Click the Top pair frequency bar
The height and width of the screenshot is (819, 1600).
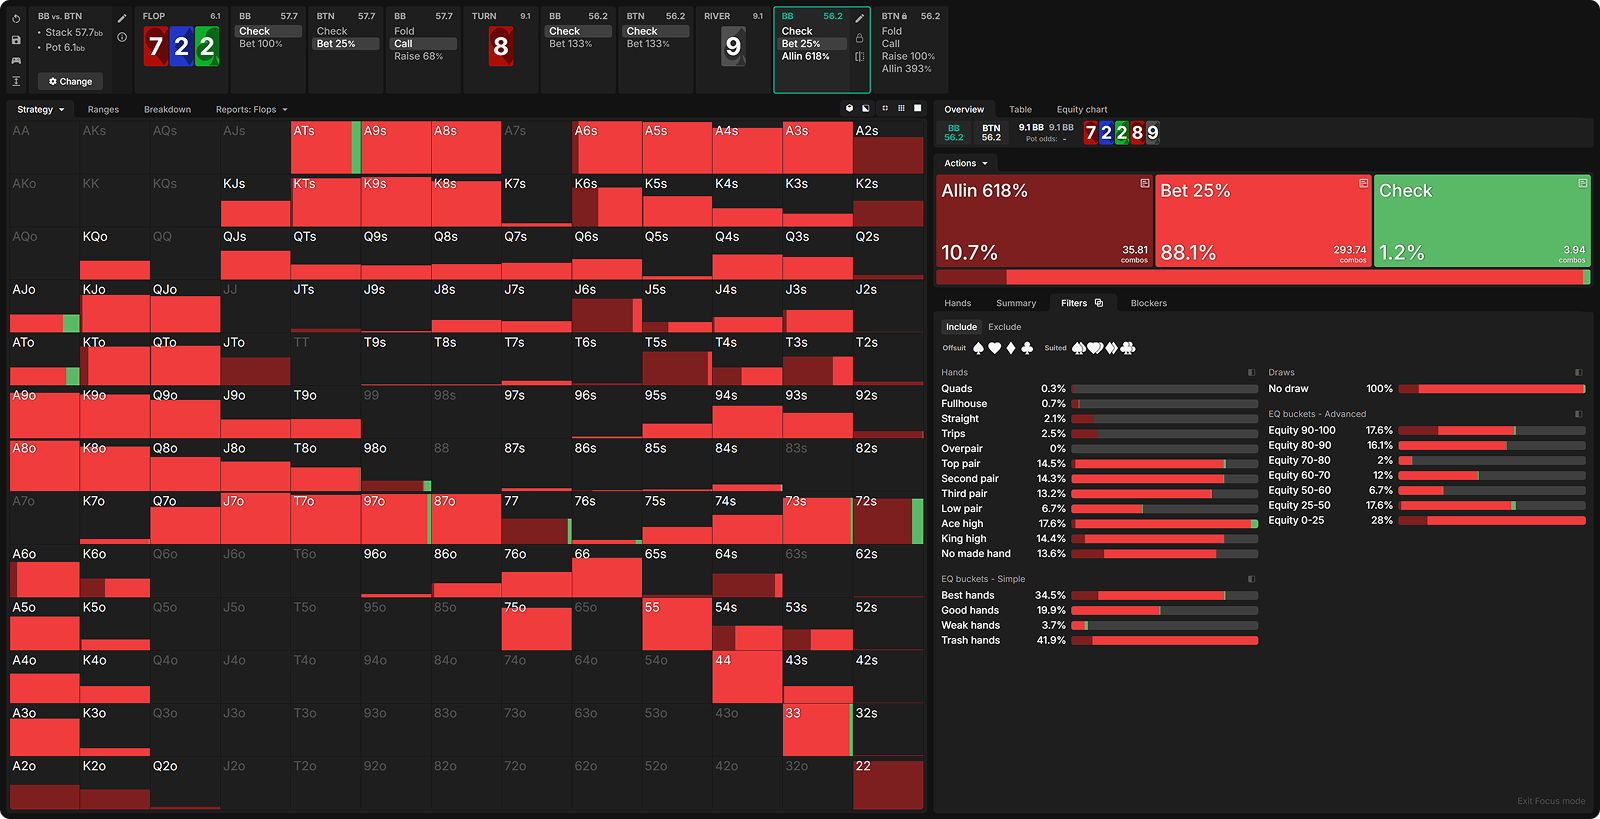1164,464
